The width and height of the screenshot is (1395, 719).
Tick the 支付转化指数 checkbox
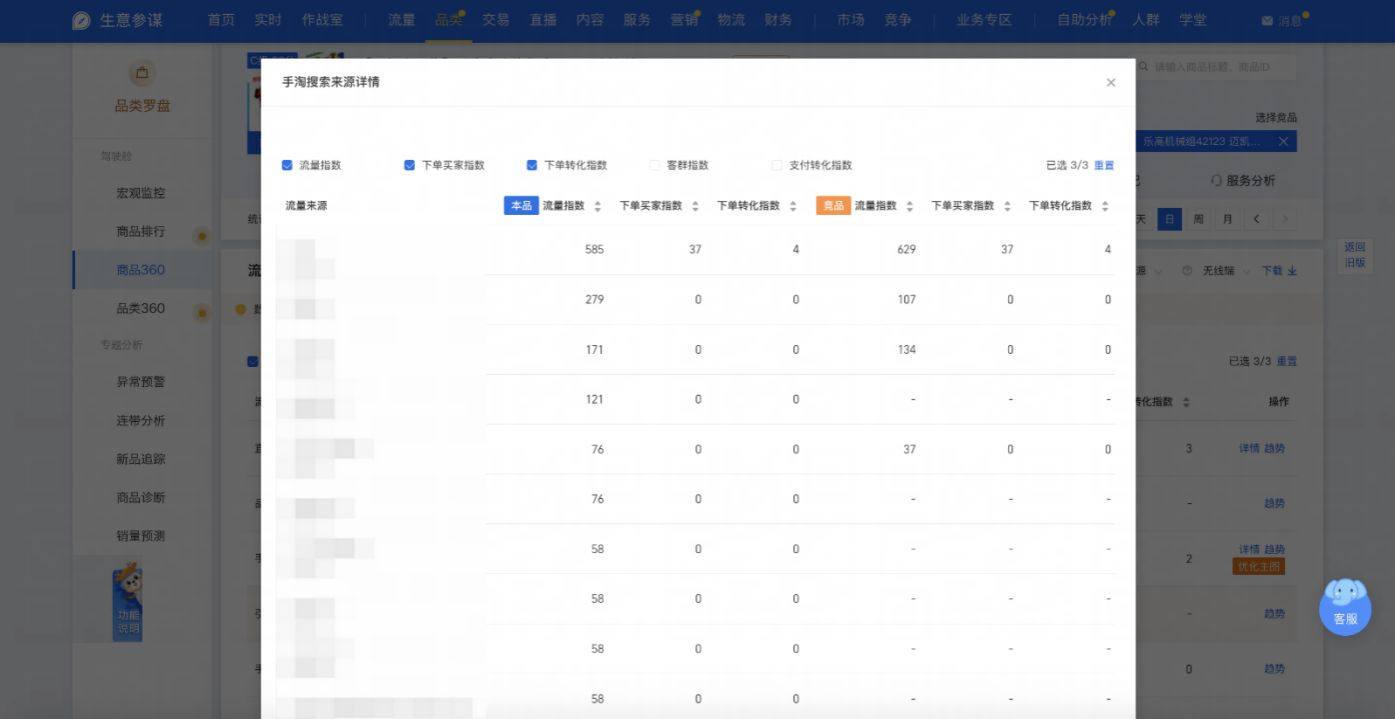tap(777, 165)
